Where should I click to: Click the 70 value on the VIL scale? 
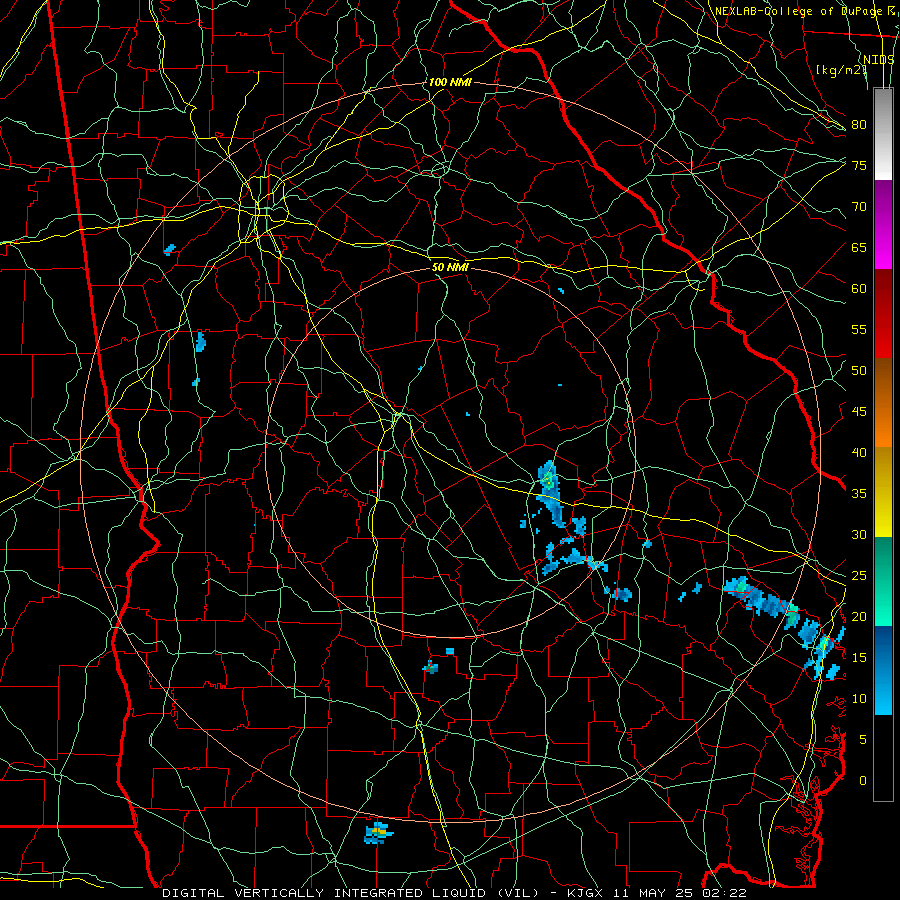pyautogui.click(x=859, y=207)
